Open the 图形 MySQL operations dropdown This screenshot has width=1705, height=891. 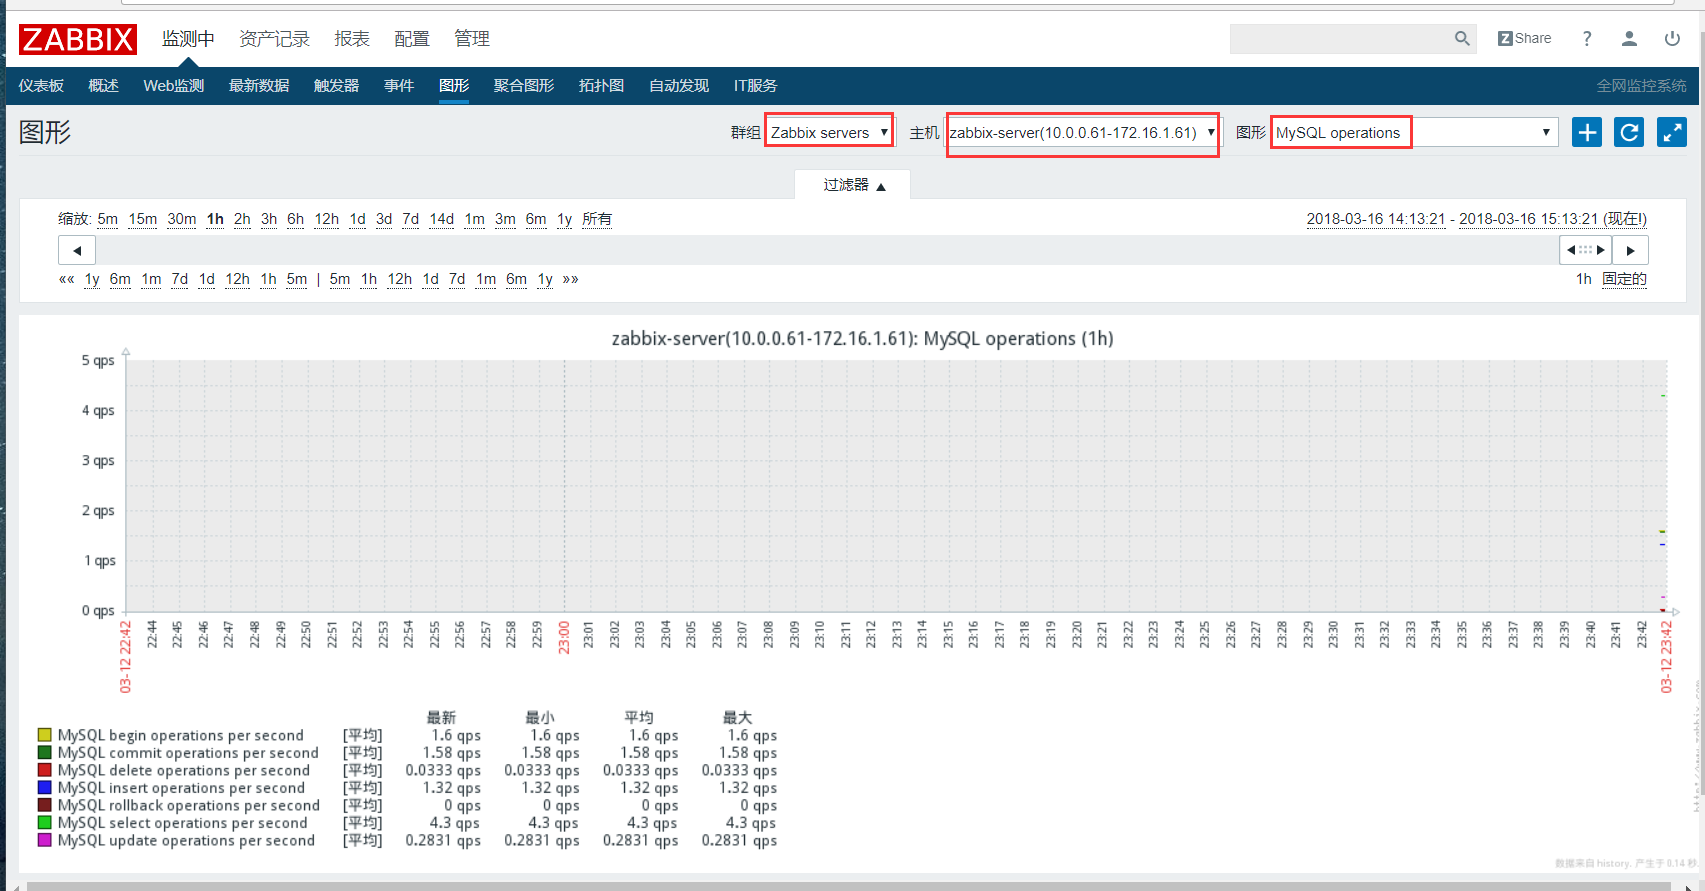pyautogui.click(x=1415, y=132)
